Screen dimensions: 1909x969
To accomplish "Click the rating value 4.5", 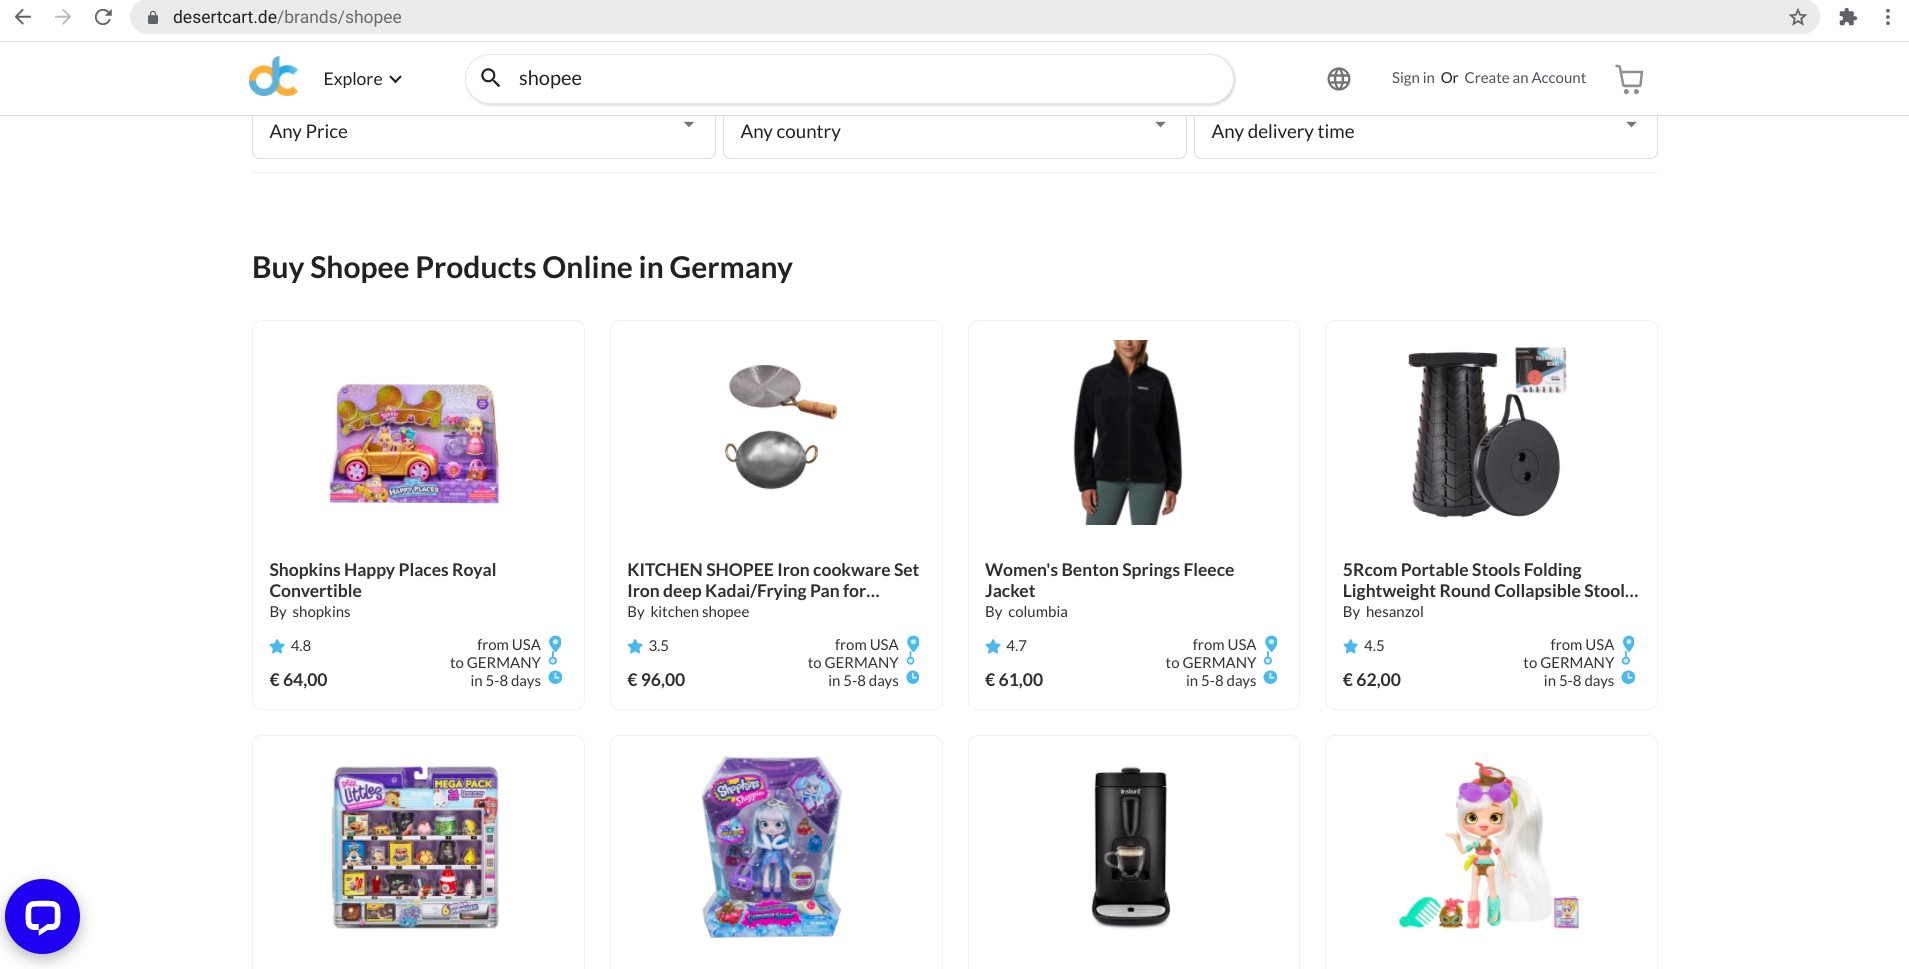I will pyautogui.click(x=1375, y=646).
